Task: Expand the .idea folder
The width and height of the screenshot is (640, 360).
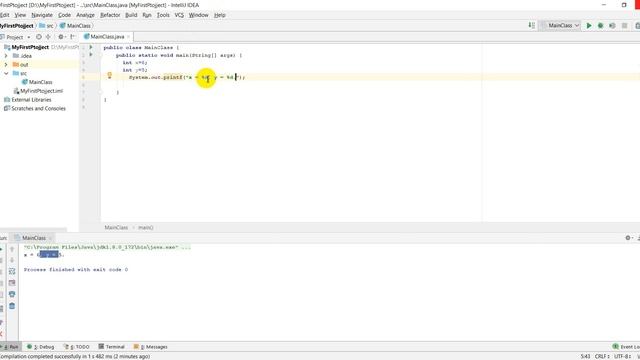Action: 6,56
